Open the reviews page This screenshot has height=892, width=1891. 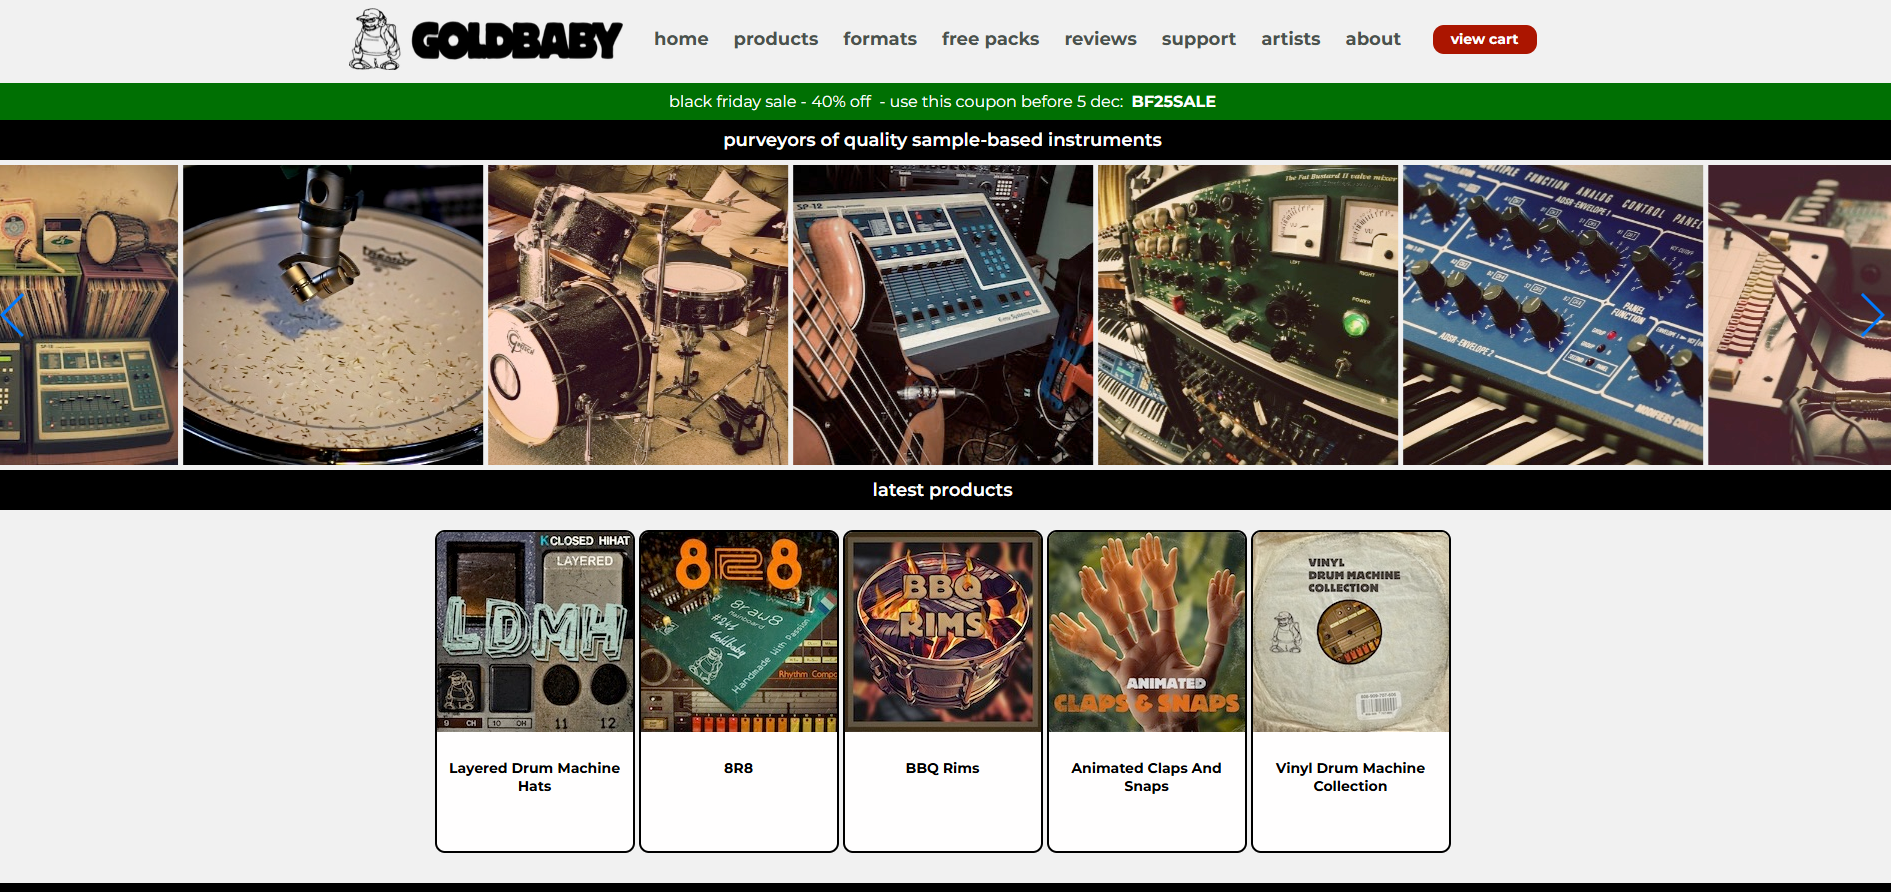coord(1100,39)
